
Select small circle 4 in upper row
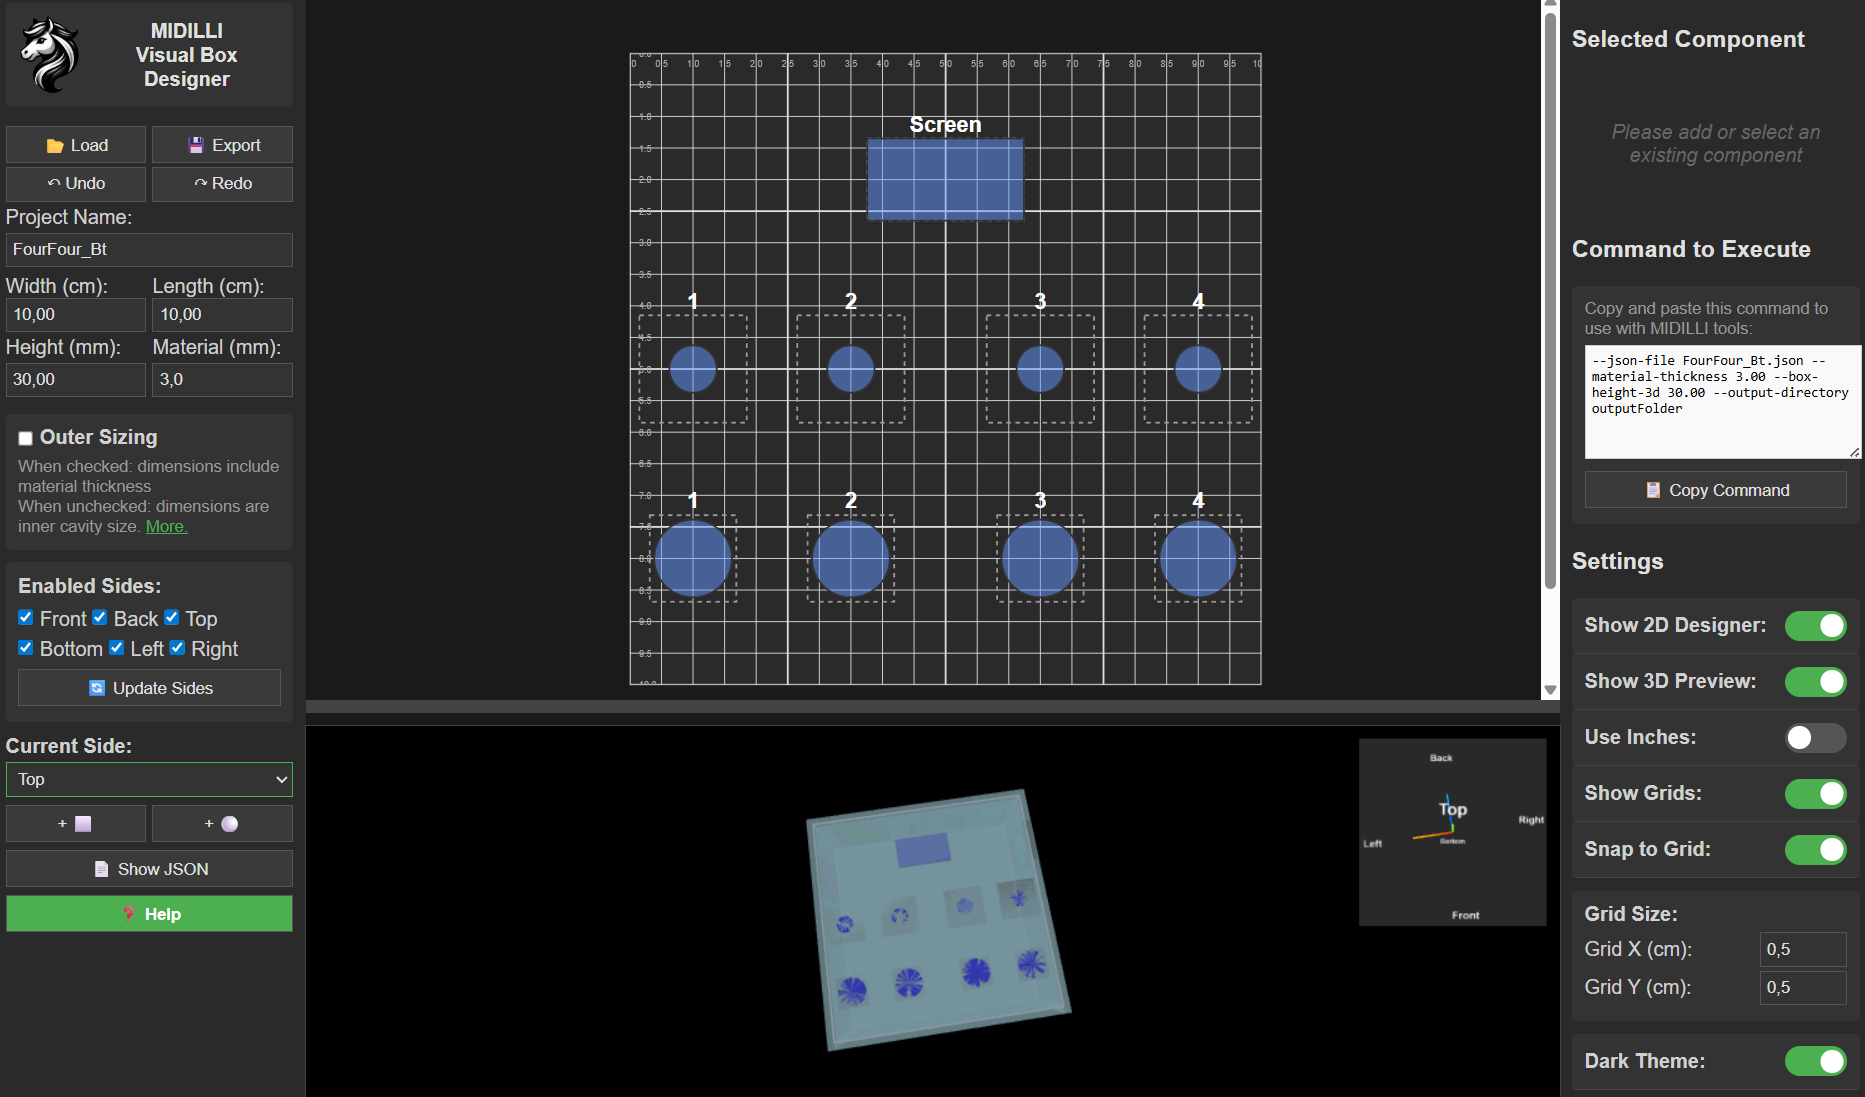(1198, 369)
